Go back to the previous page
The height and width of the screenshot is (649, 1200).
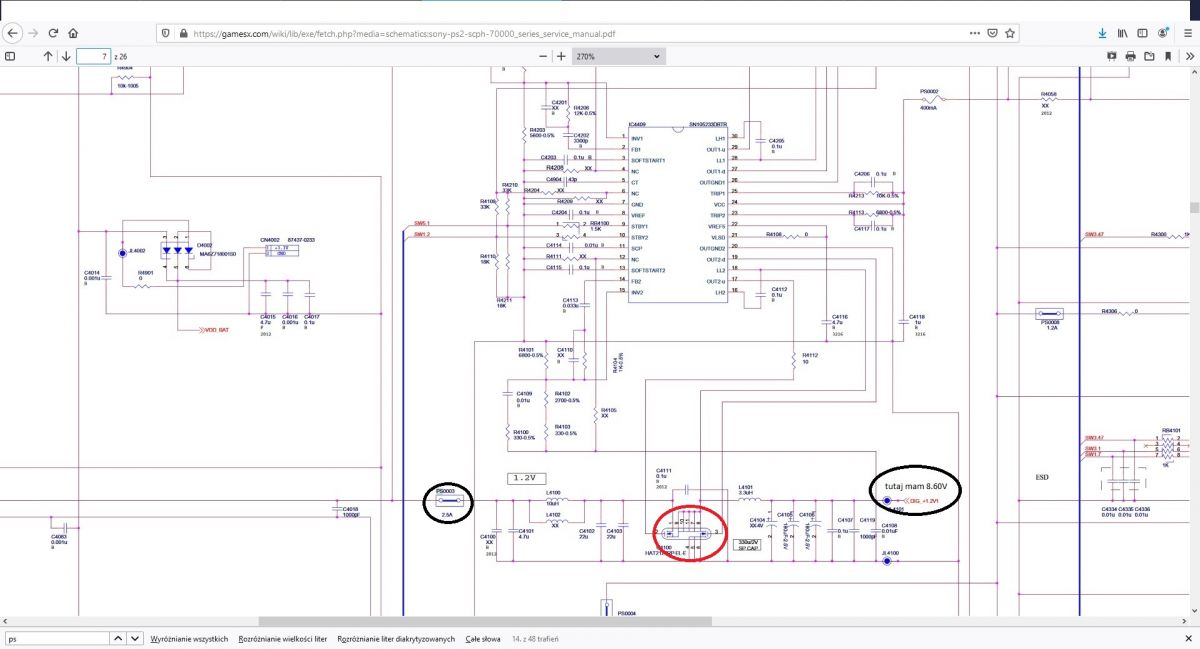tap(14, 33)
